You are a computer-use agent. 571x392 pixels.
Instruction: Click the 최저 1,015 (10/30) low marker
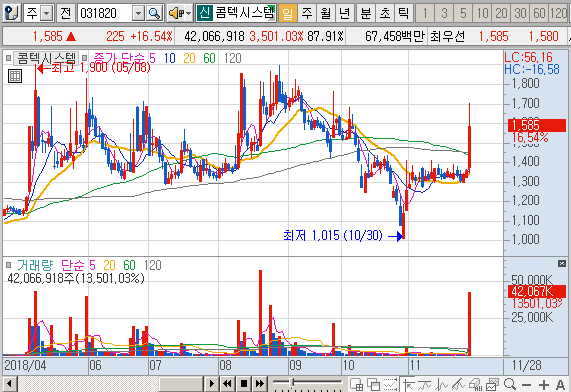(343, 236)
